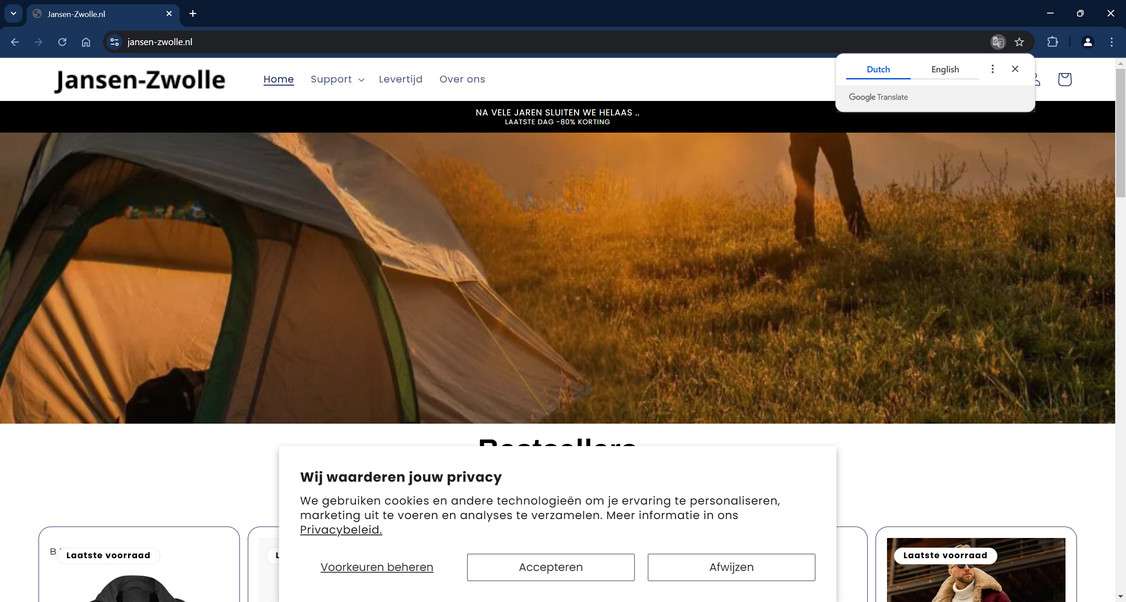Open the tab search chevron

13,13
